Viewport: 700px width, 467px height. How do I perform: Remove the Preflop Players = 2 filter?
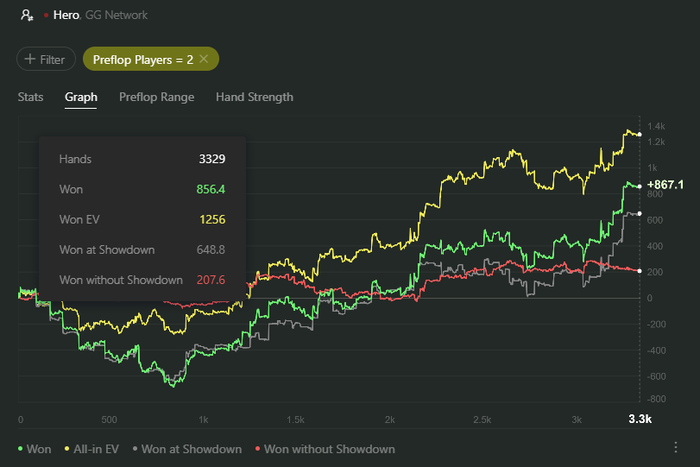pos(204,59)
